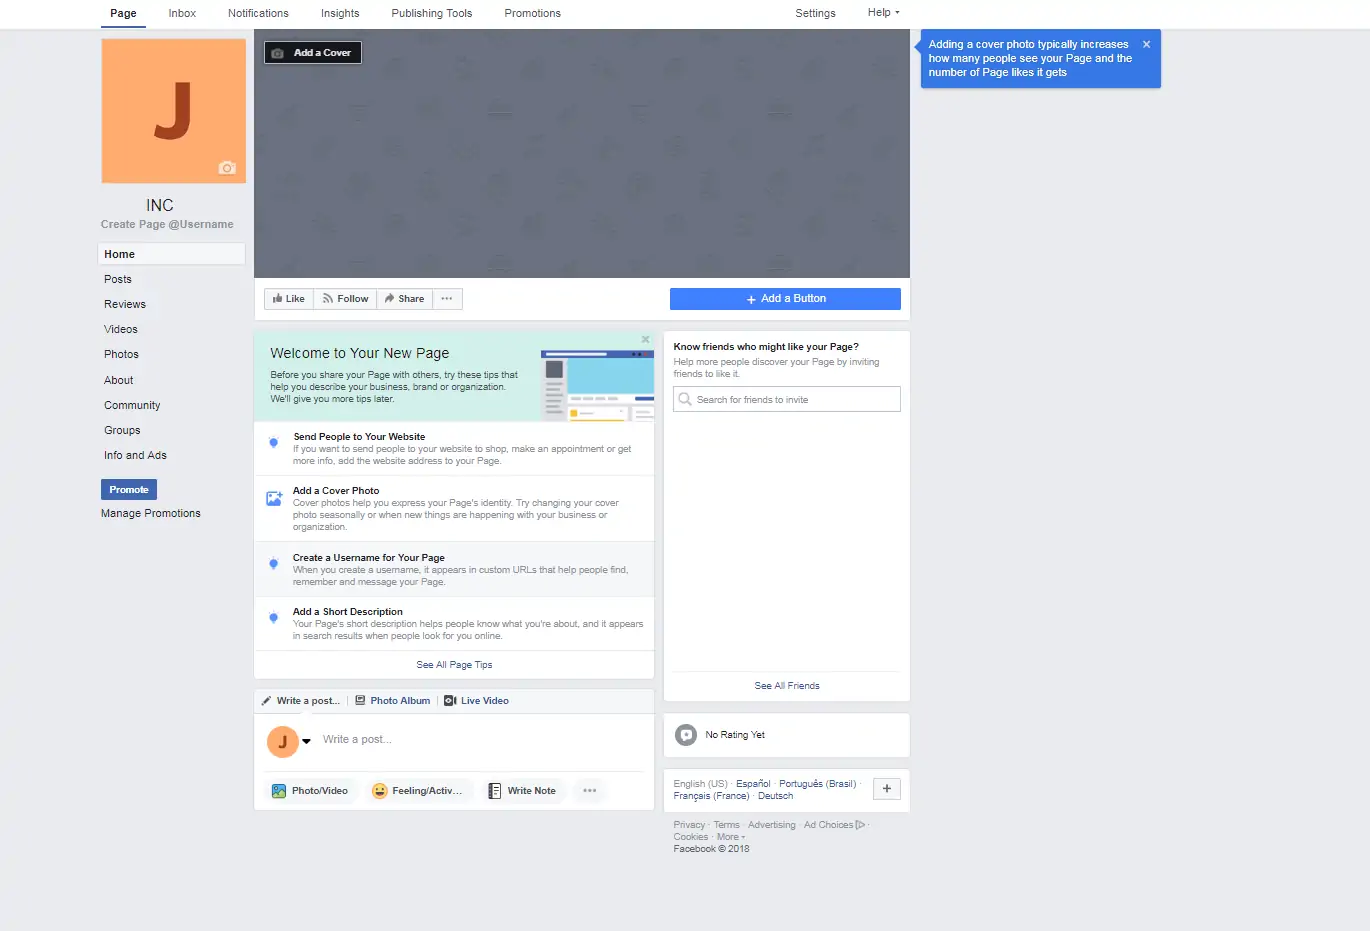Select About in left sidebar
The image size is (1370, 931).
(x=118, y=381)
